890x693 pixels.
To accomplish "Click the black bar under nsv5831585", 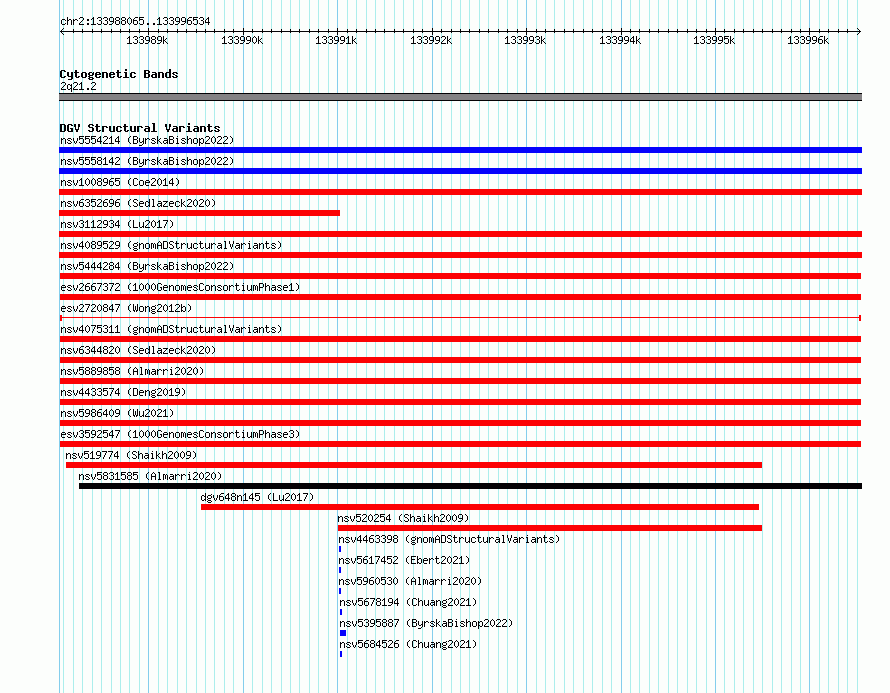I will (471, 486).
